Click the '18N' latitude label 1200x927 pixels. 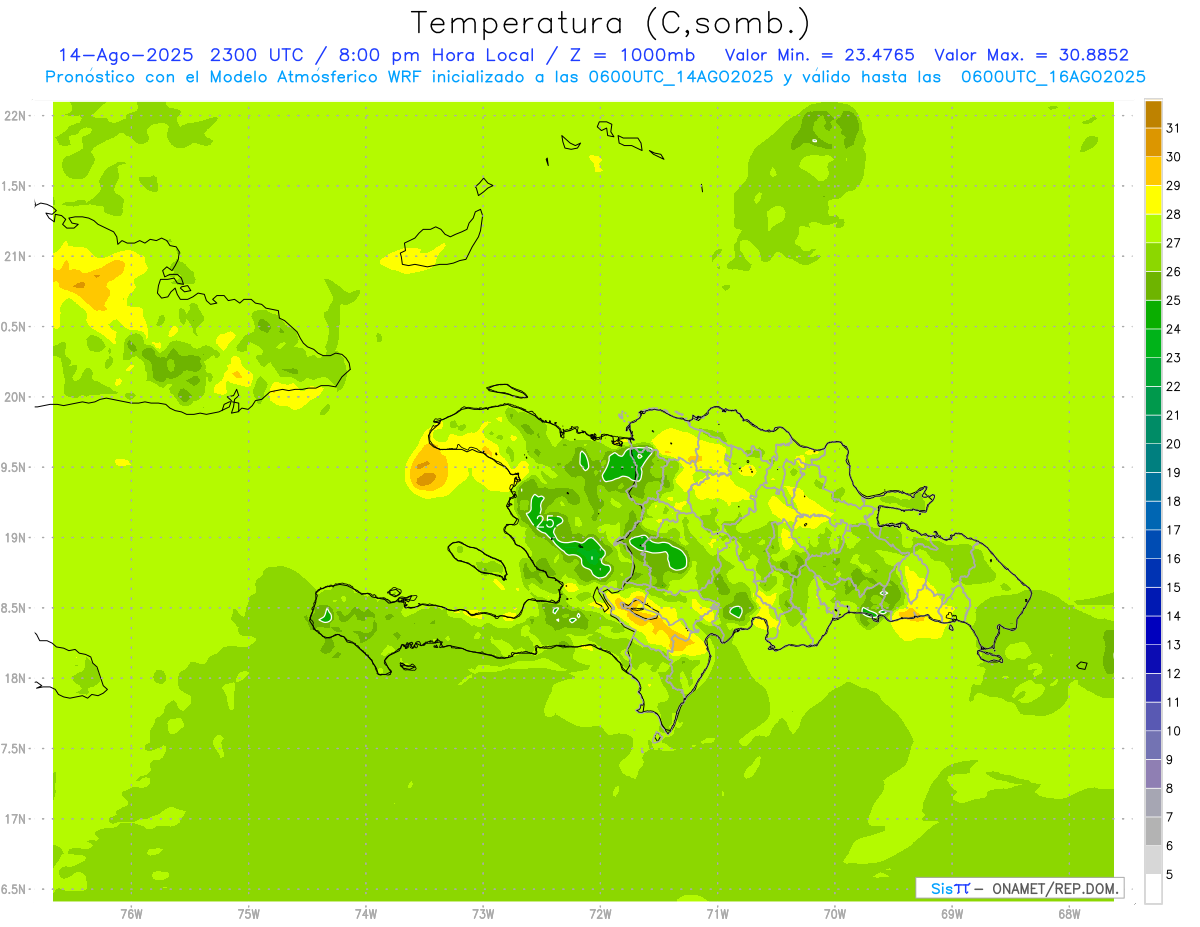pos(16,679)
